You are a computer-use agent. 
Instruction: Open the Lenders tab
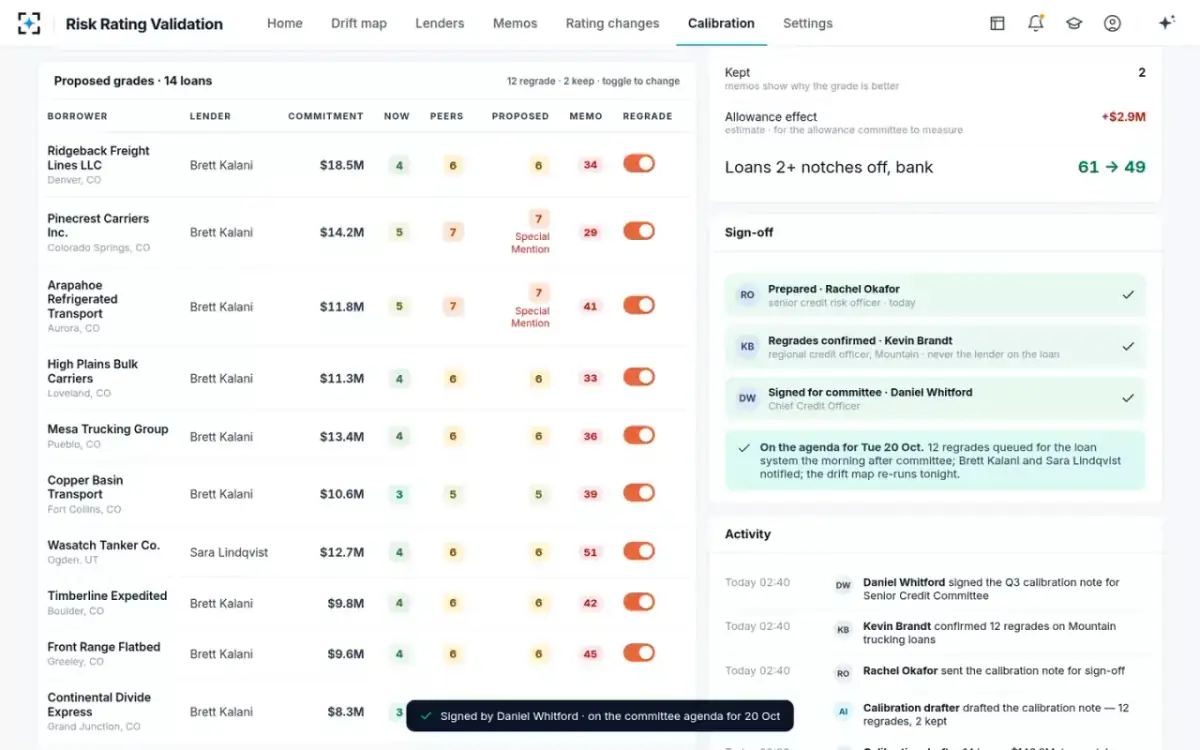coord(440,23)
